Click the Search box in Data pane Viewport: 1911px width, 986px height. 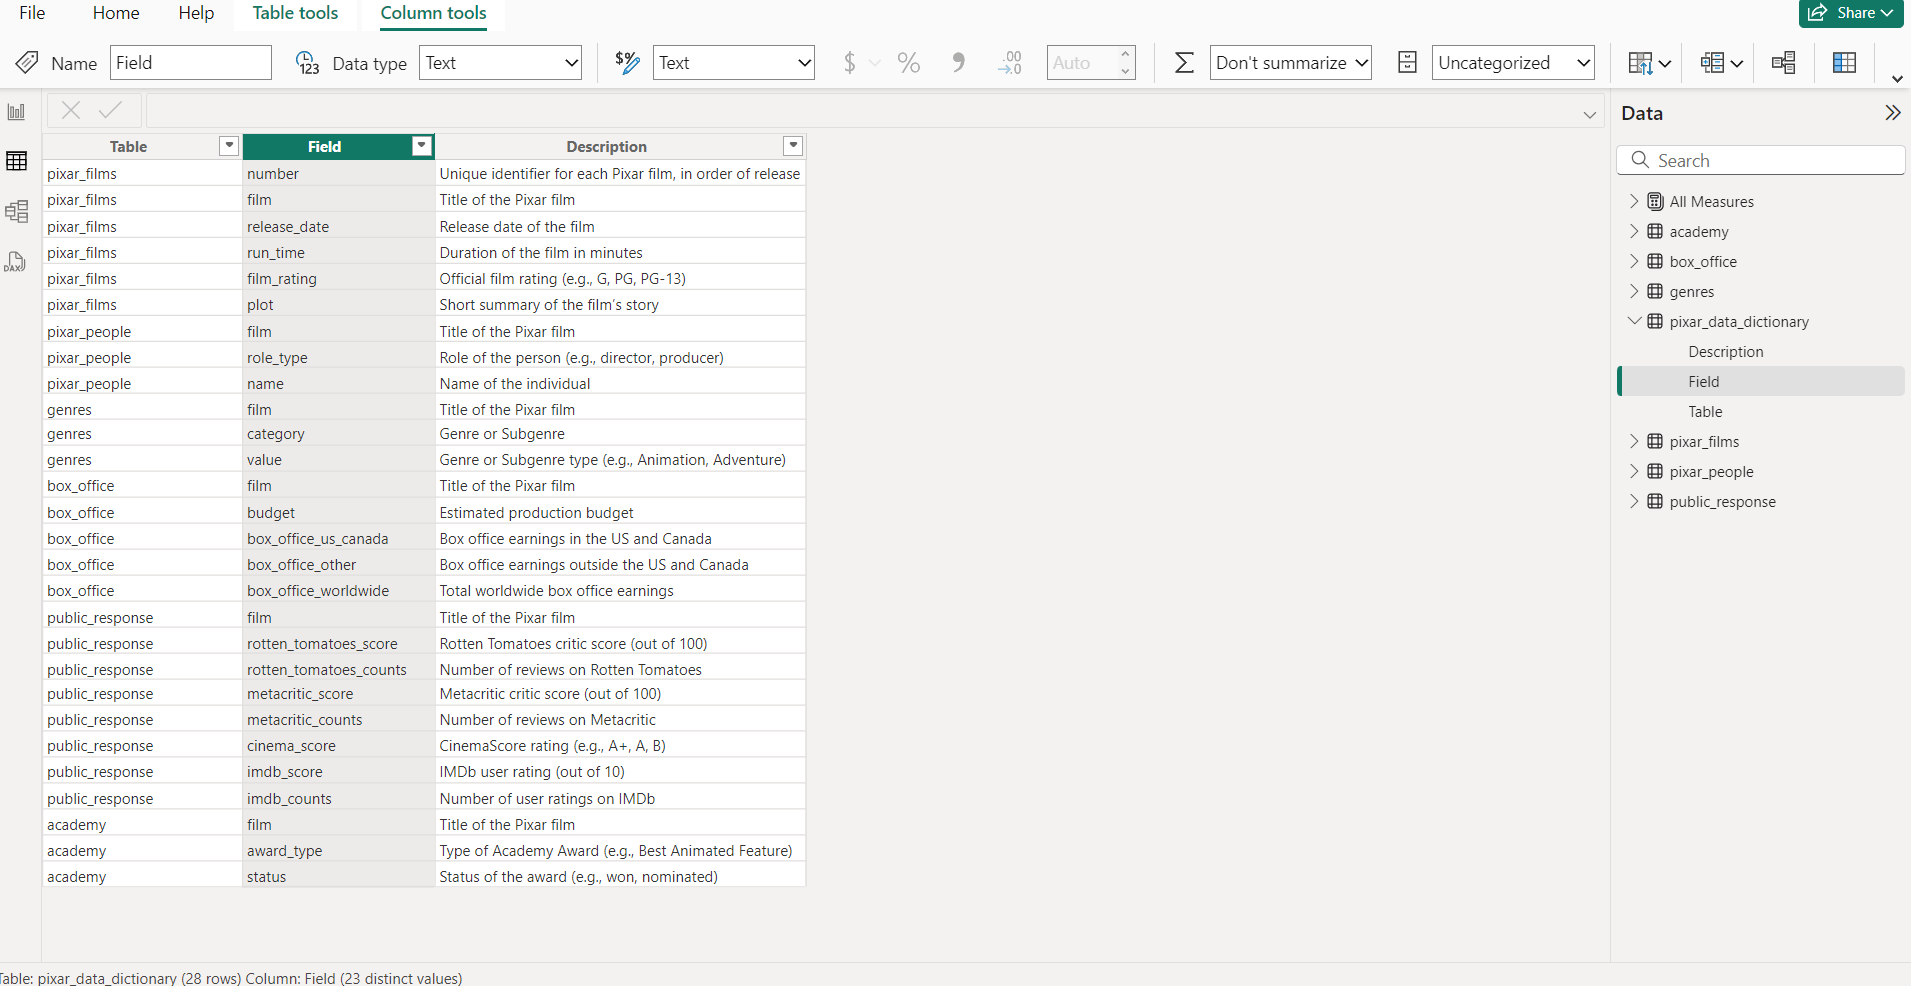click(1760, 160)
